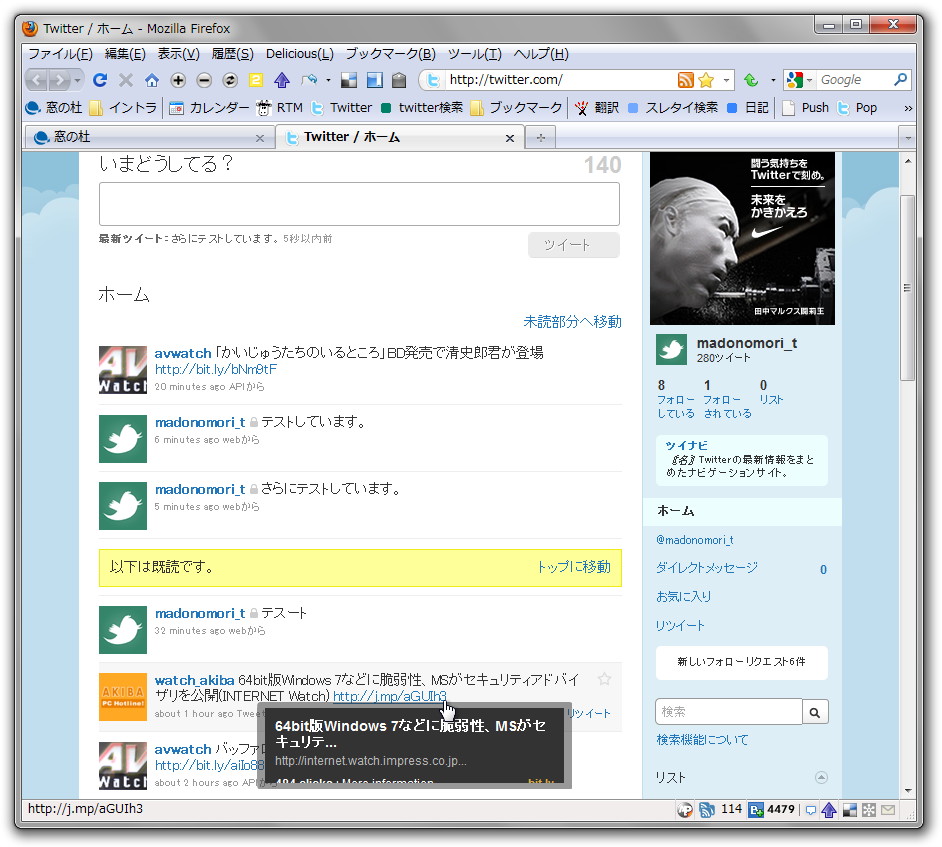Open the feed reader icon in status bar
The height and width of the screenshot is (847, 942).
[705, 810]
